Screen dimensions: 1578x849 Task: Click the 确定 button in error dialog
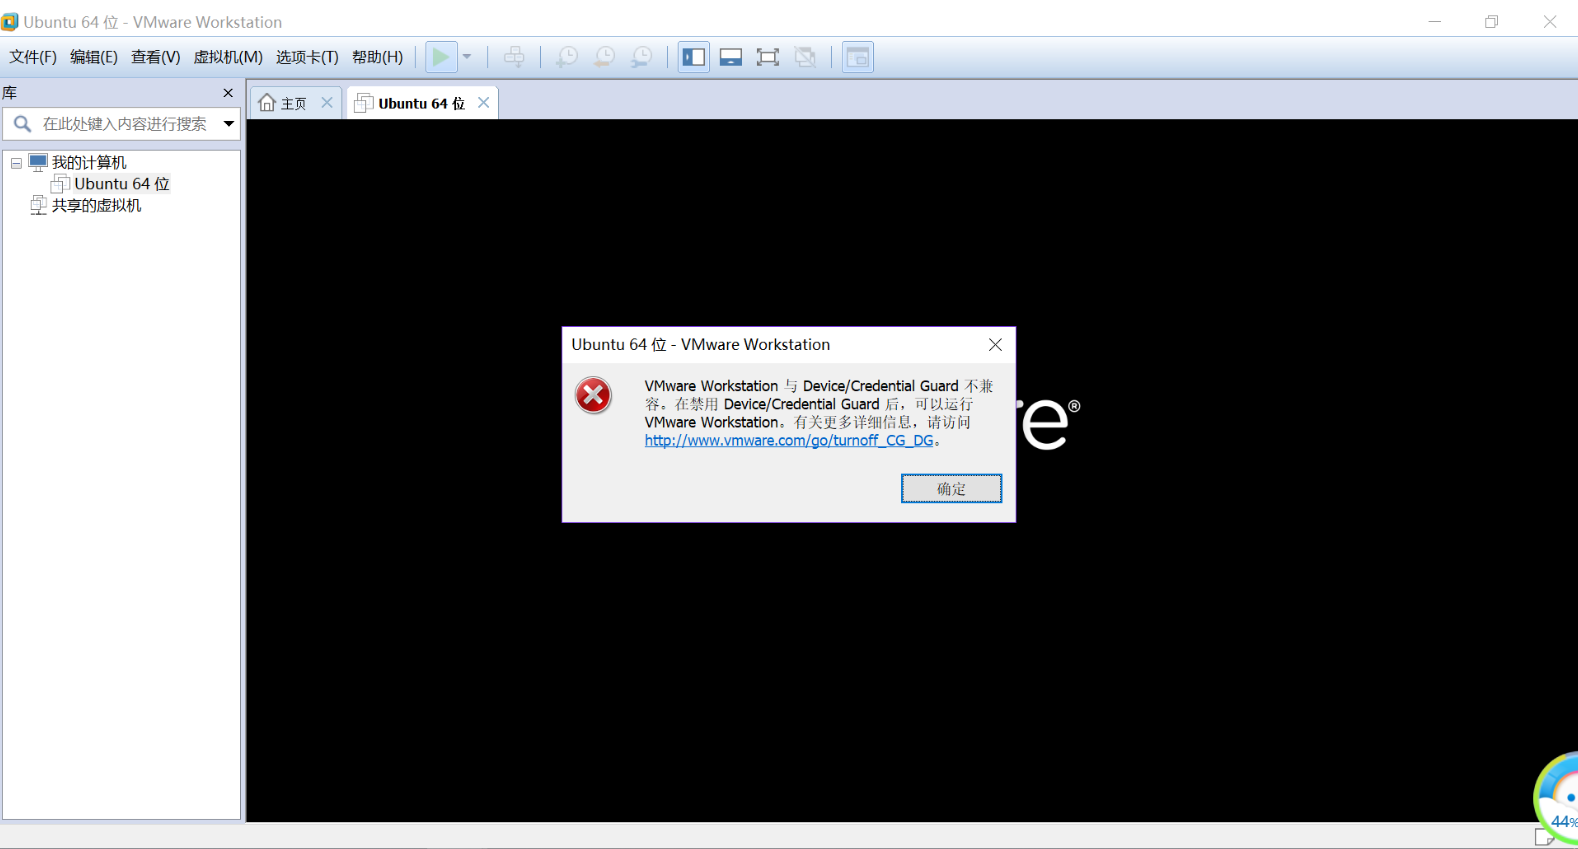[951, 489]
